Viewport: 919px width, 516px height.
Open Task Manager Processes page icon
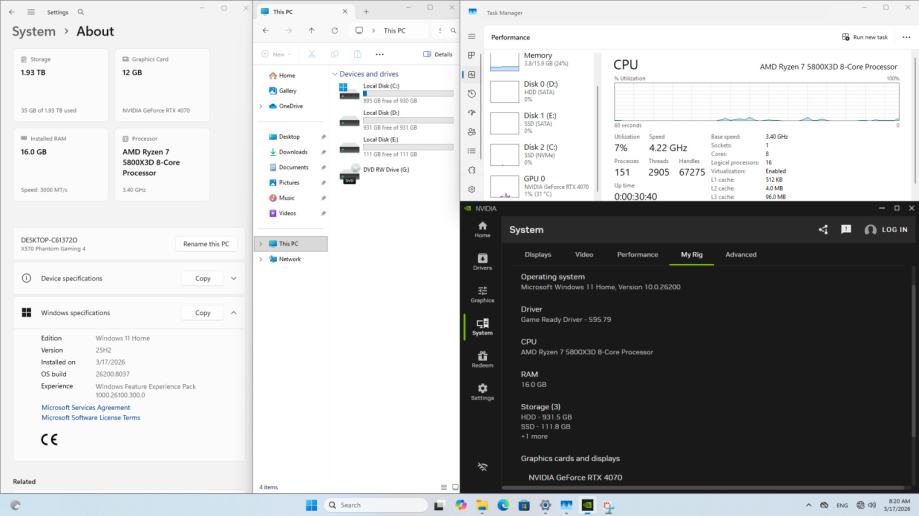[471, 55]
